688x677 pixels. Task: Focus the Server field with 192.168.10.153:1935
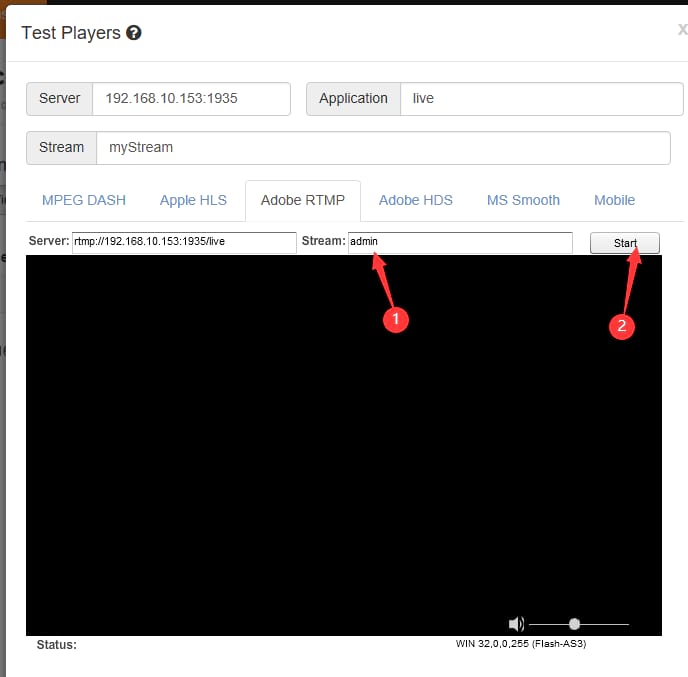[190, 99]
